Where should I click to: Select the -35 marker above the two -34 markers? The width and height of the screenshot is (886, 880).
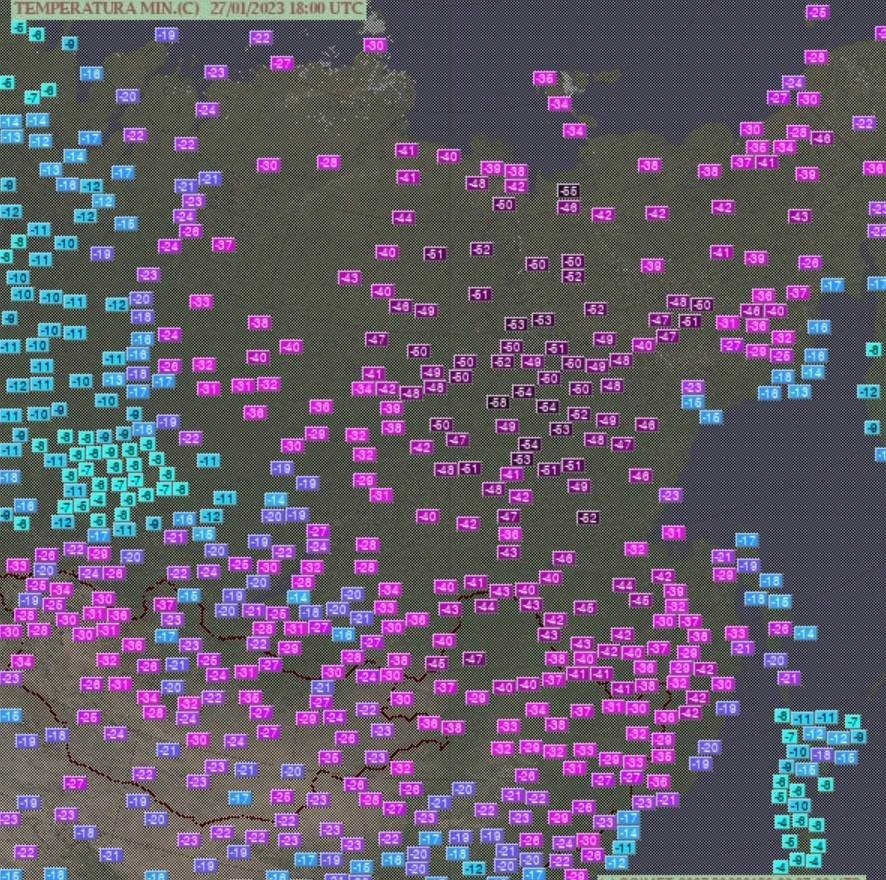pos(544,78)
